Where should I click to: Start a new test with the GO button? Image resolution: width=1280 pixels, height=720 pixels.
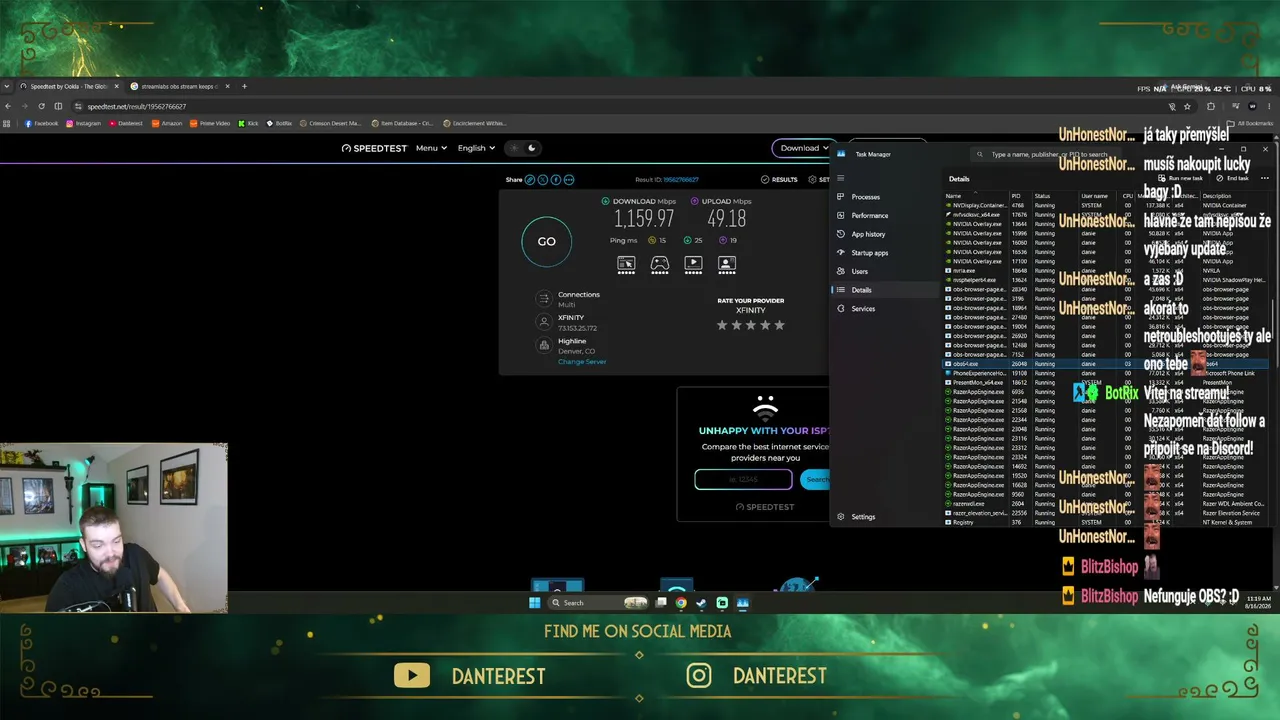(x=546, y=241)
